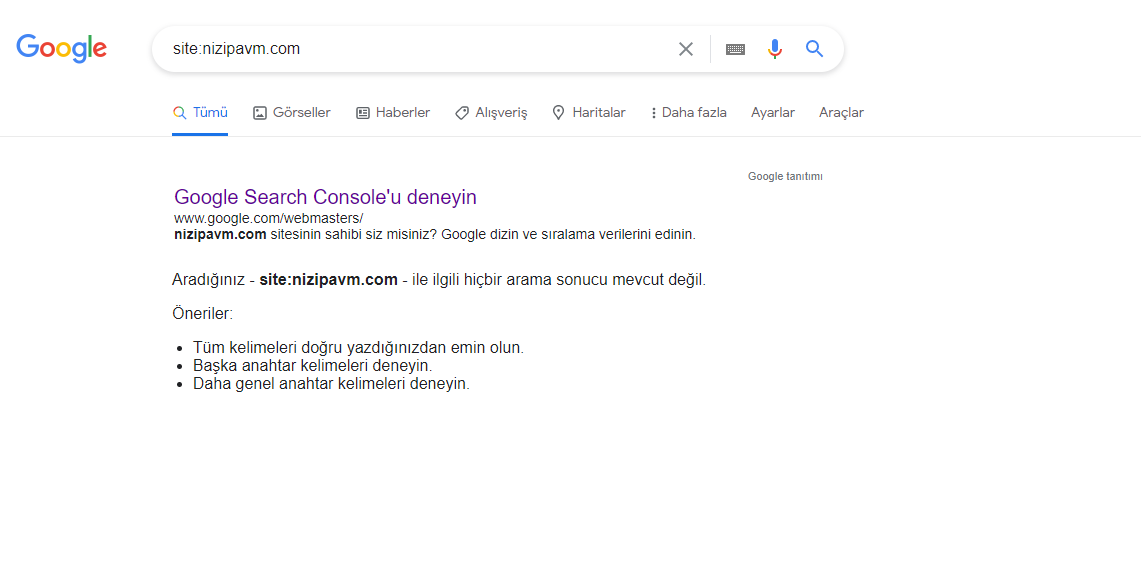
Task: Click 'Daha genel anahtar kelimeleri deneyin.' suggestion
Action: 331,384
